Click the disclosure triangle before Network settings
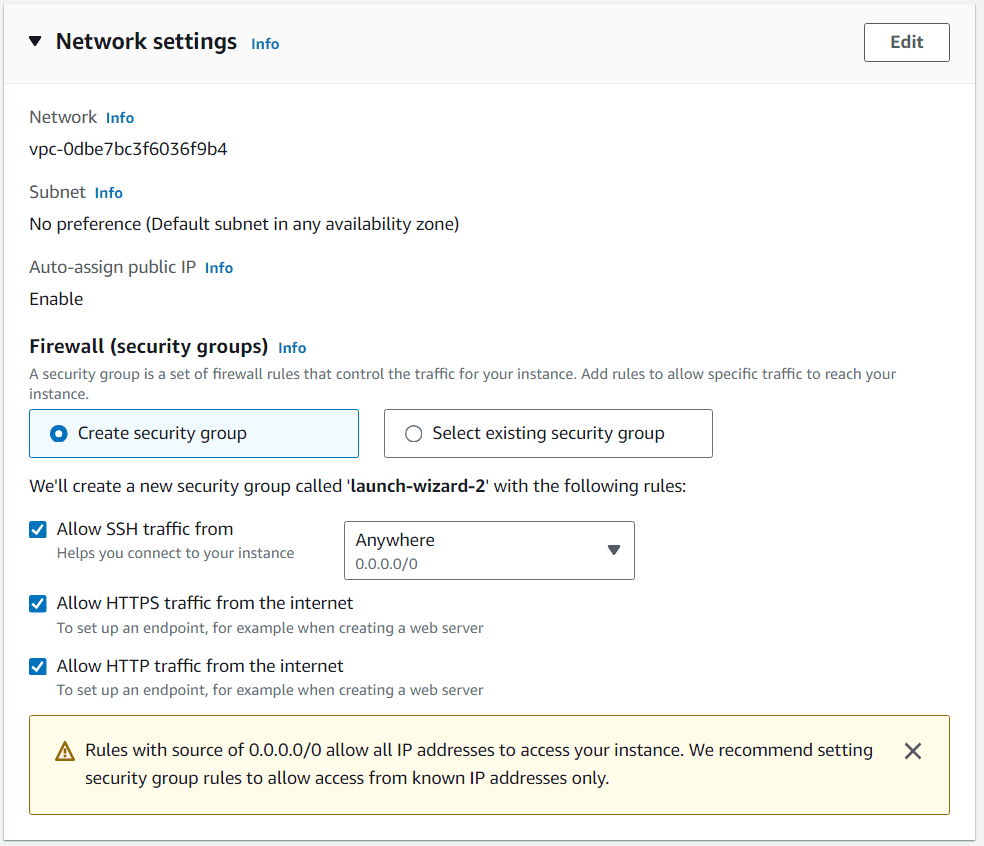Image resolution: width=984 pixels, height=846 pixels. tap(35, 42)
